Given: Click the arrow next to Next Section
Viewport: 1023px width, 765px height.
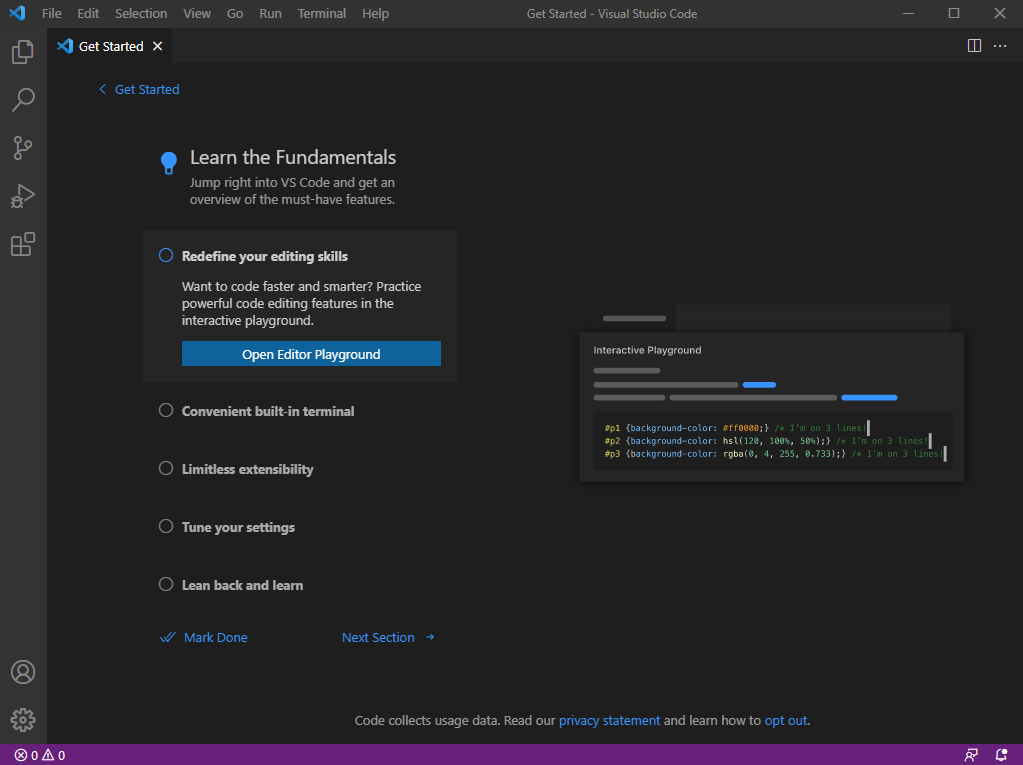Looking at the screenshot, I should [430, 637].
